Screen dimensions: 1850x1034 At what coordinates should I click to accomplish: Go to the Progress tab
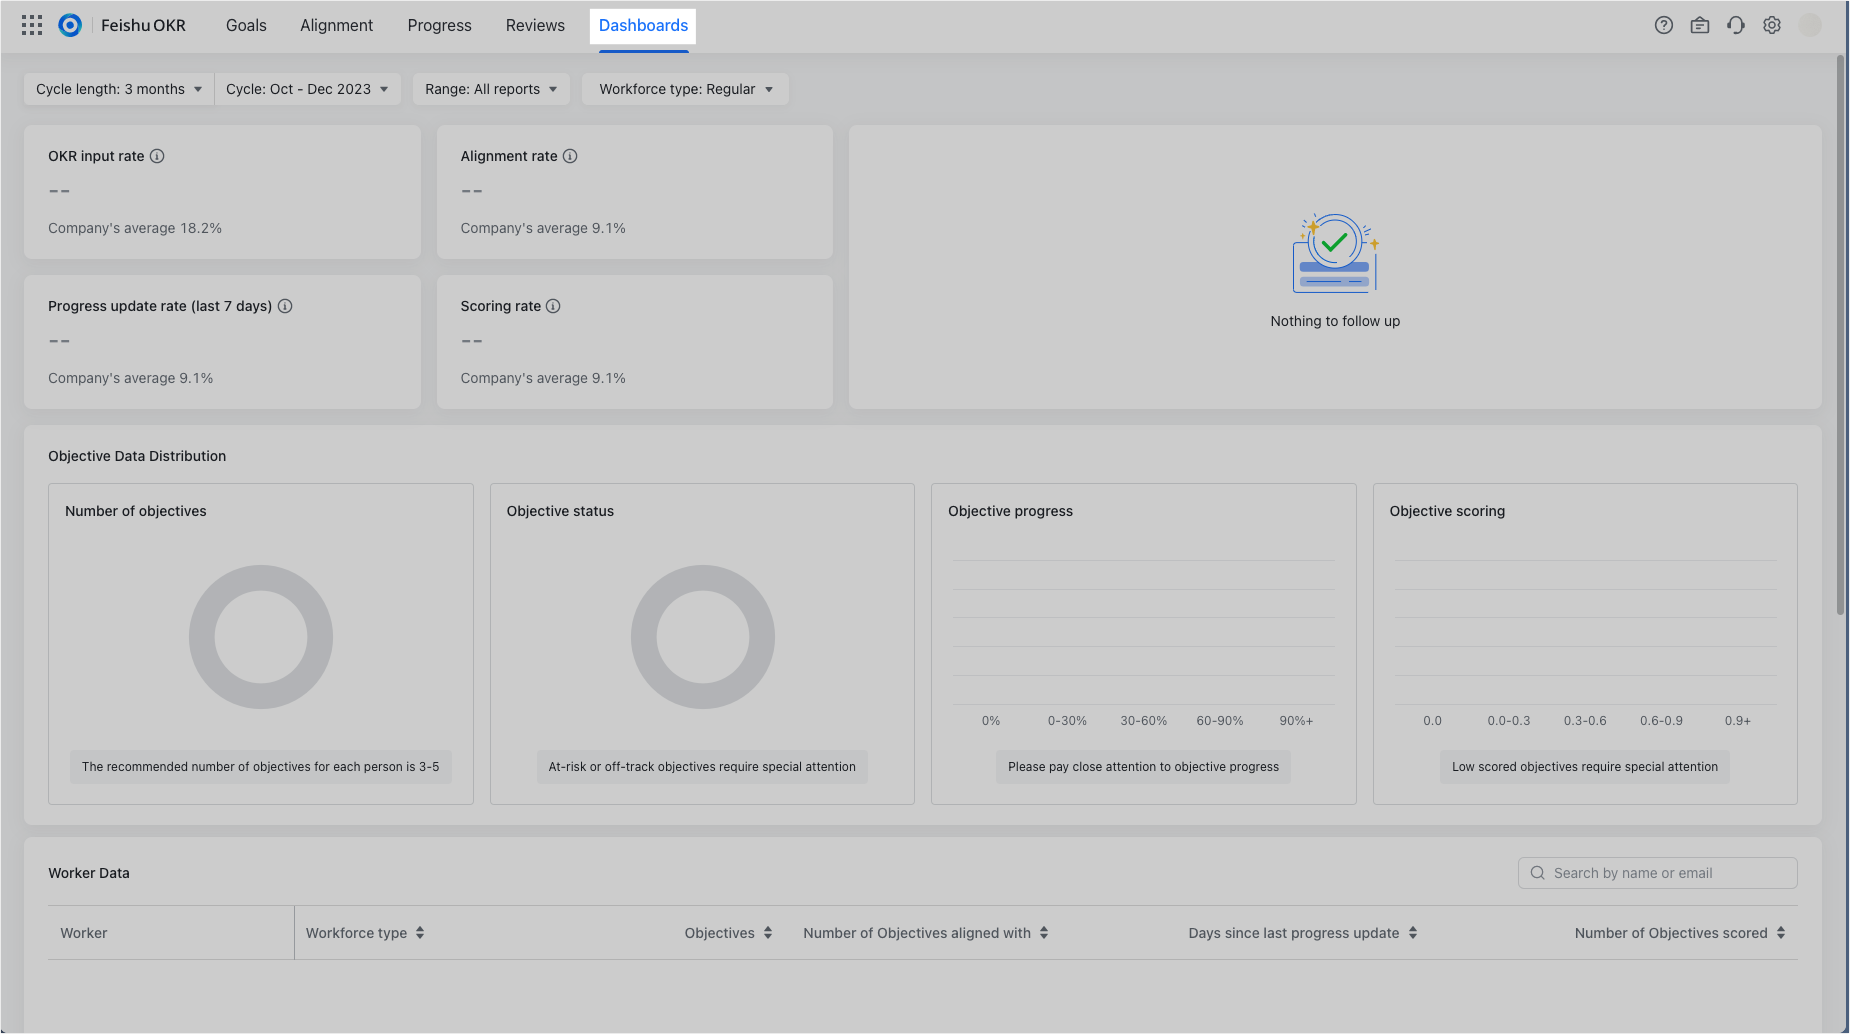pyautogui.click(x=439, y=26)
